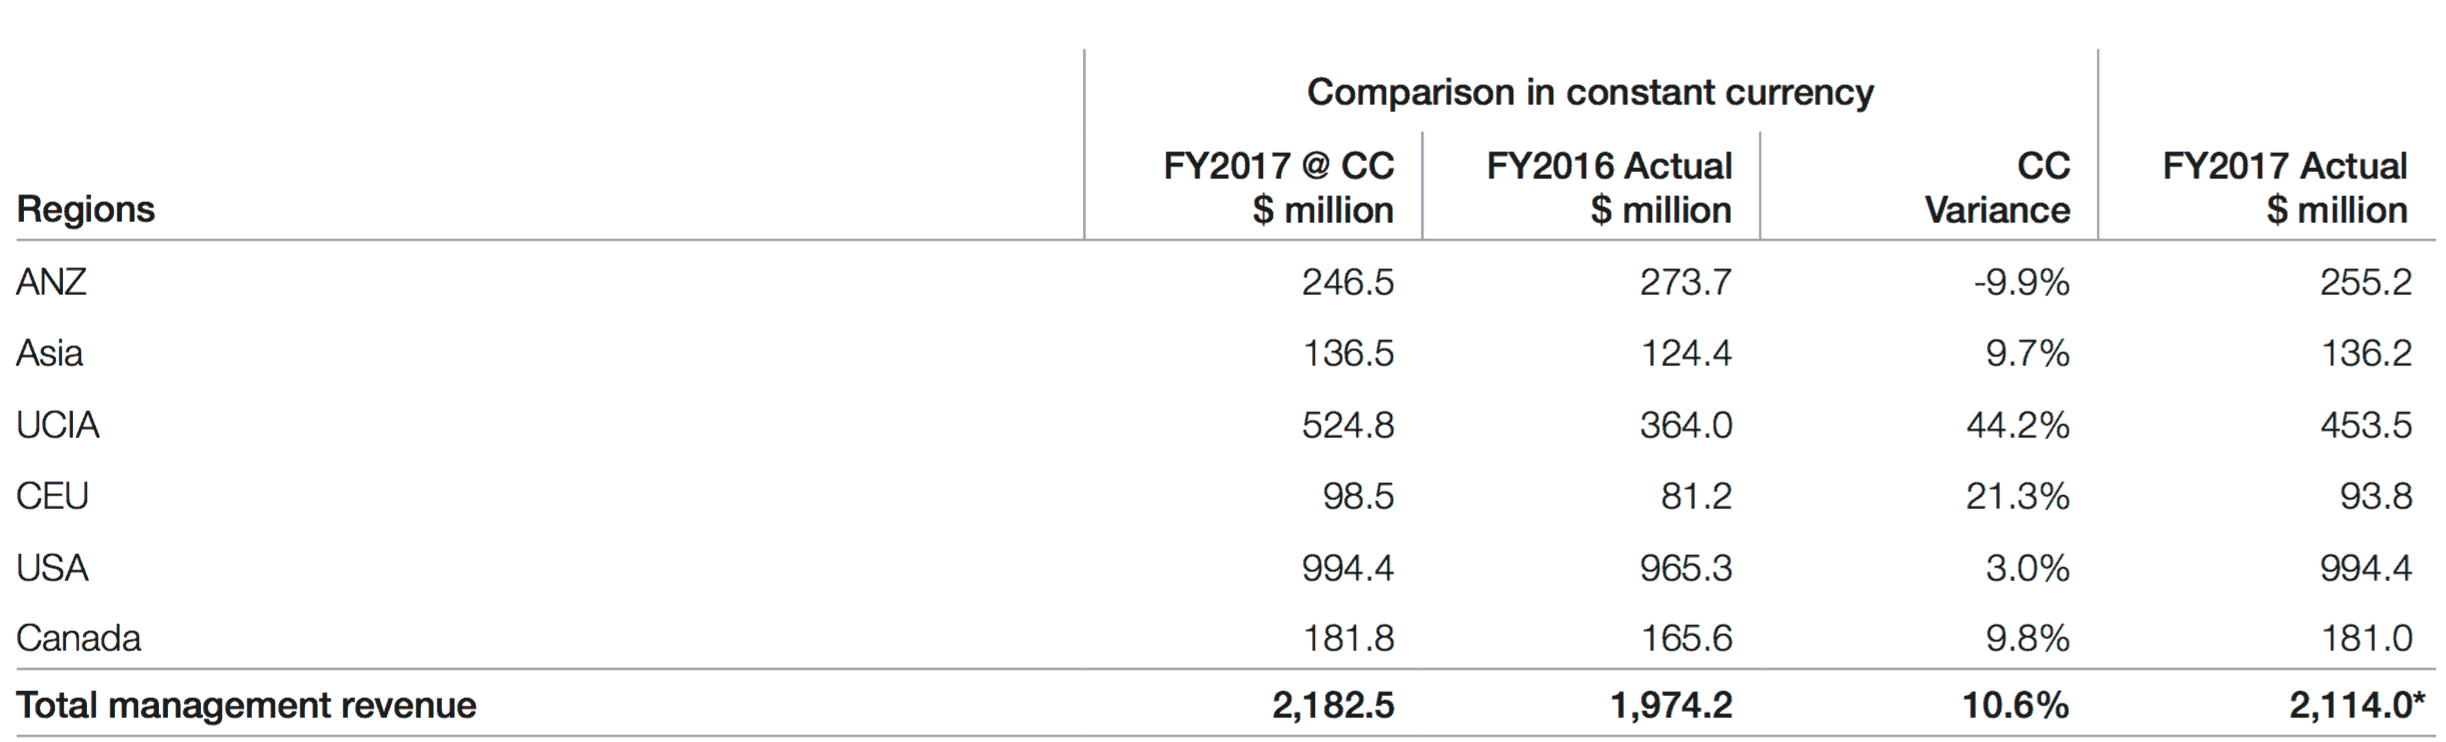
Task: Click ANZ's -9.9% variance cell
Action: point(2021,283)
